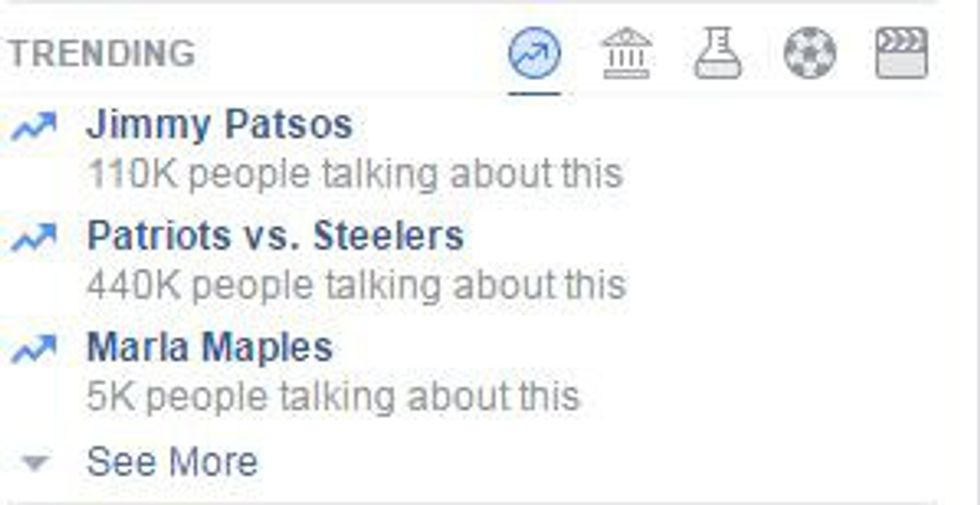Switch to Science and Technology trends
This screenshot has width=980, height=505.
718,53
